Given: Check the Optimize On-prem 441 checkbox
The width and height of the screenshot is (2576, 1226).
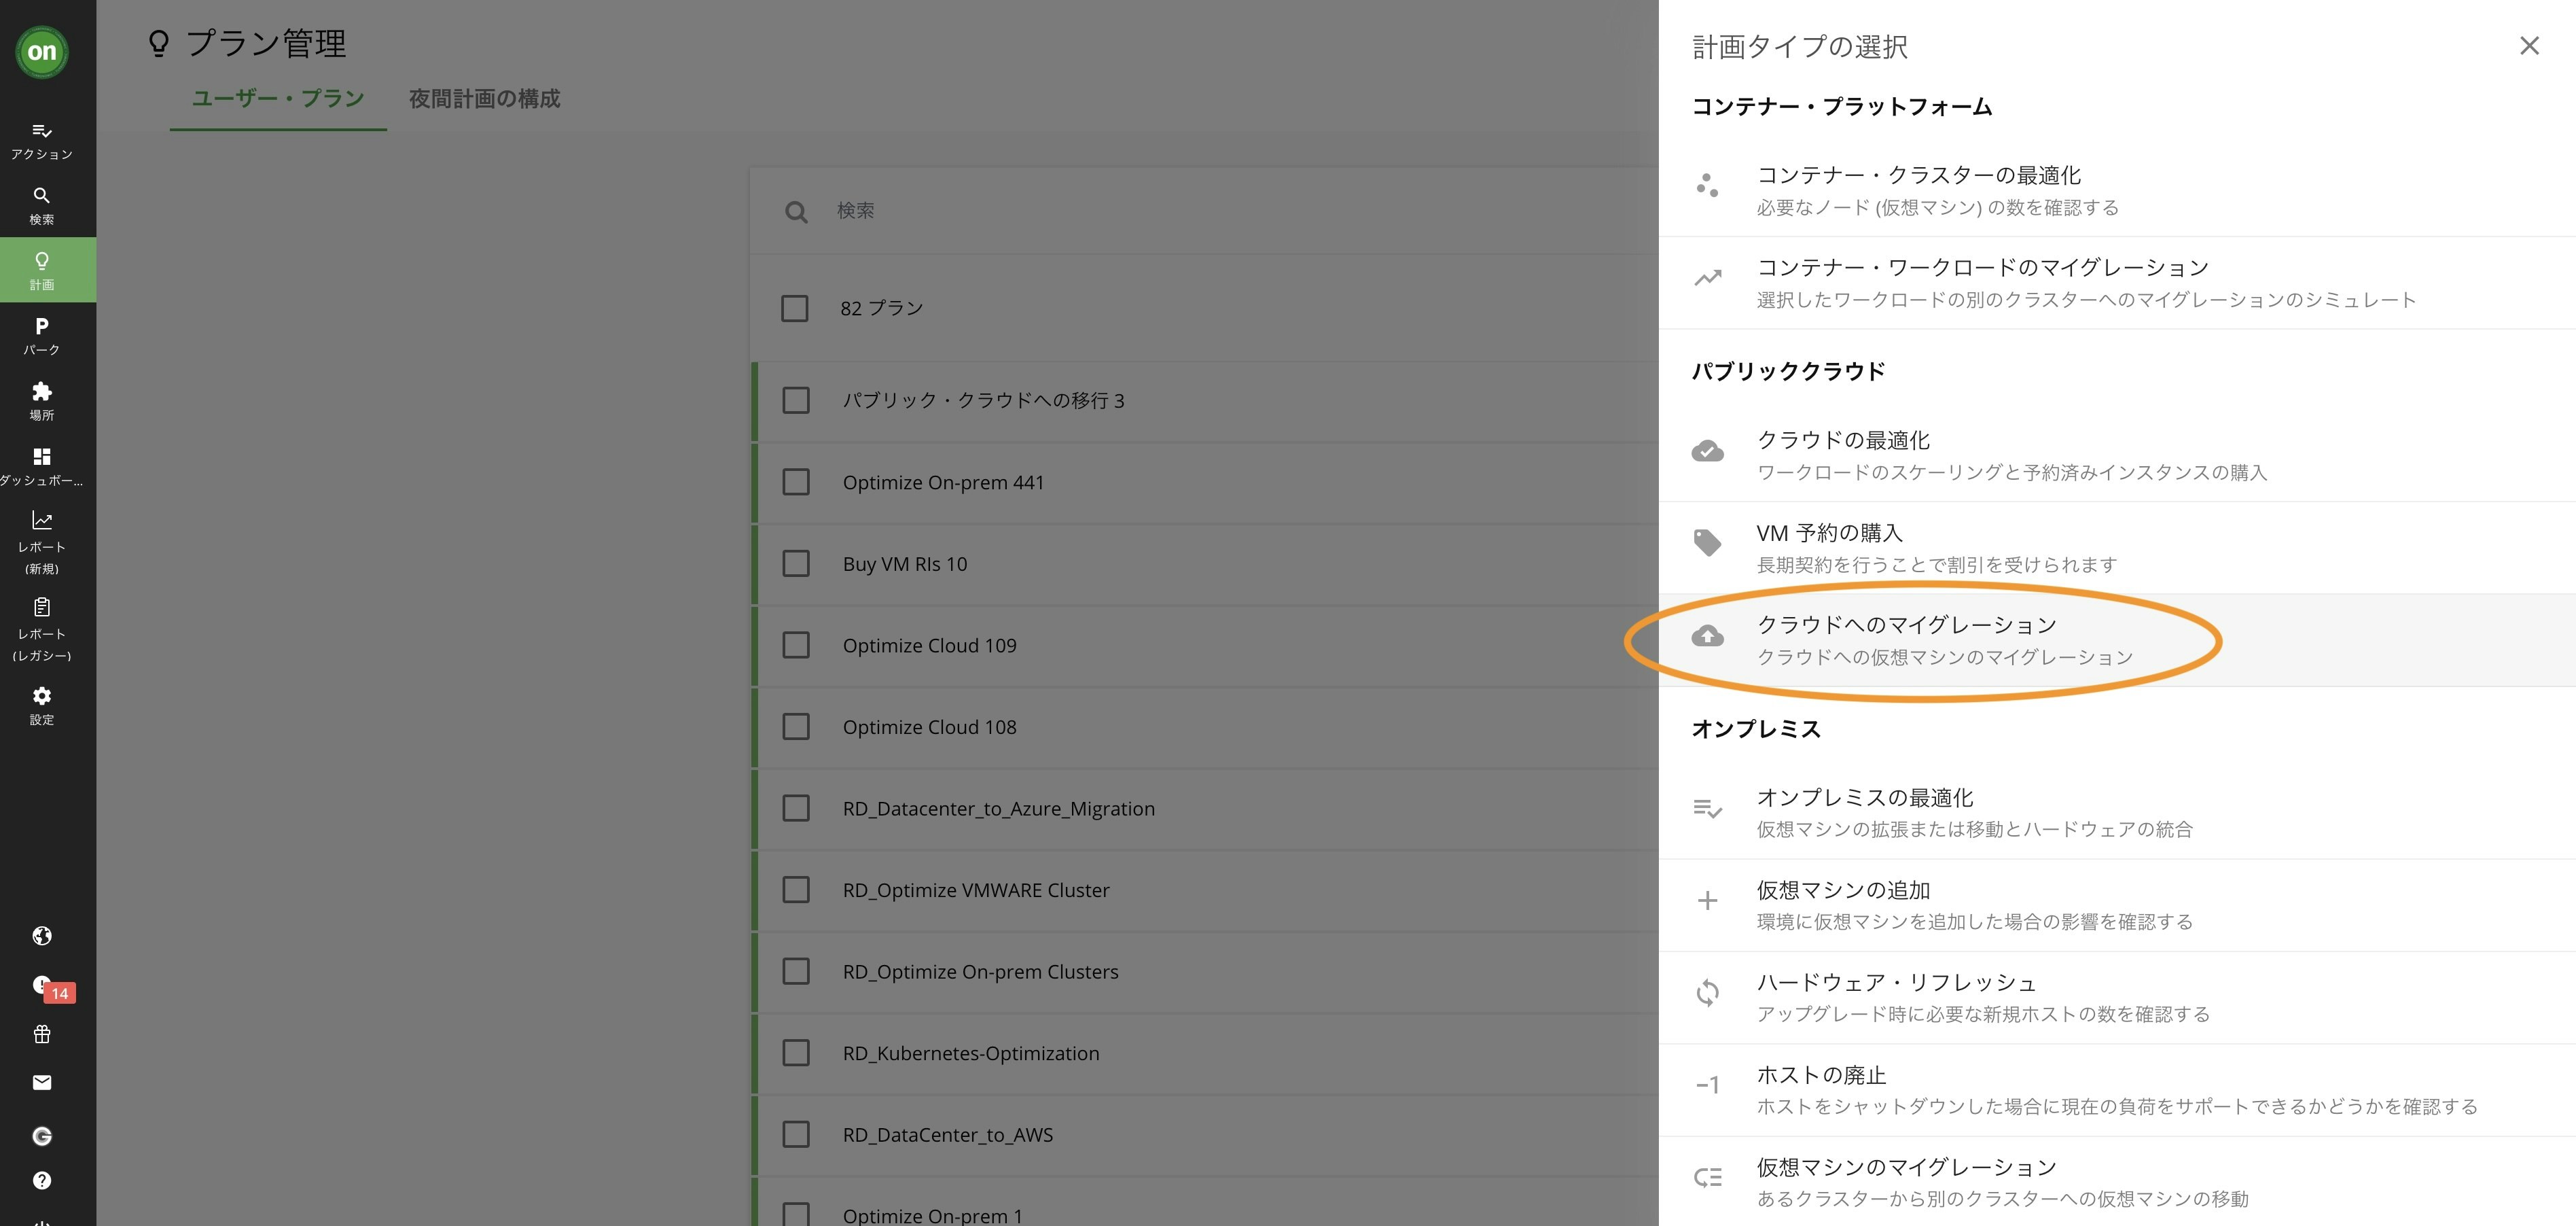Looking at the screenshot, I should [796, 482].
